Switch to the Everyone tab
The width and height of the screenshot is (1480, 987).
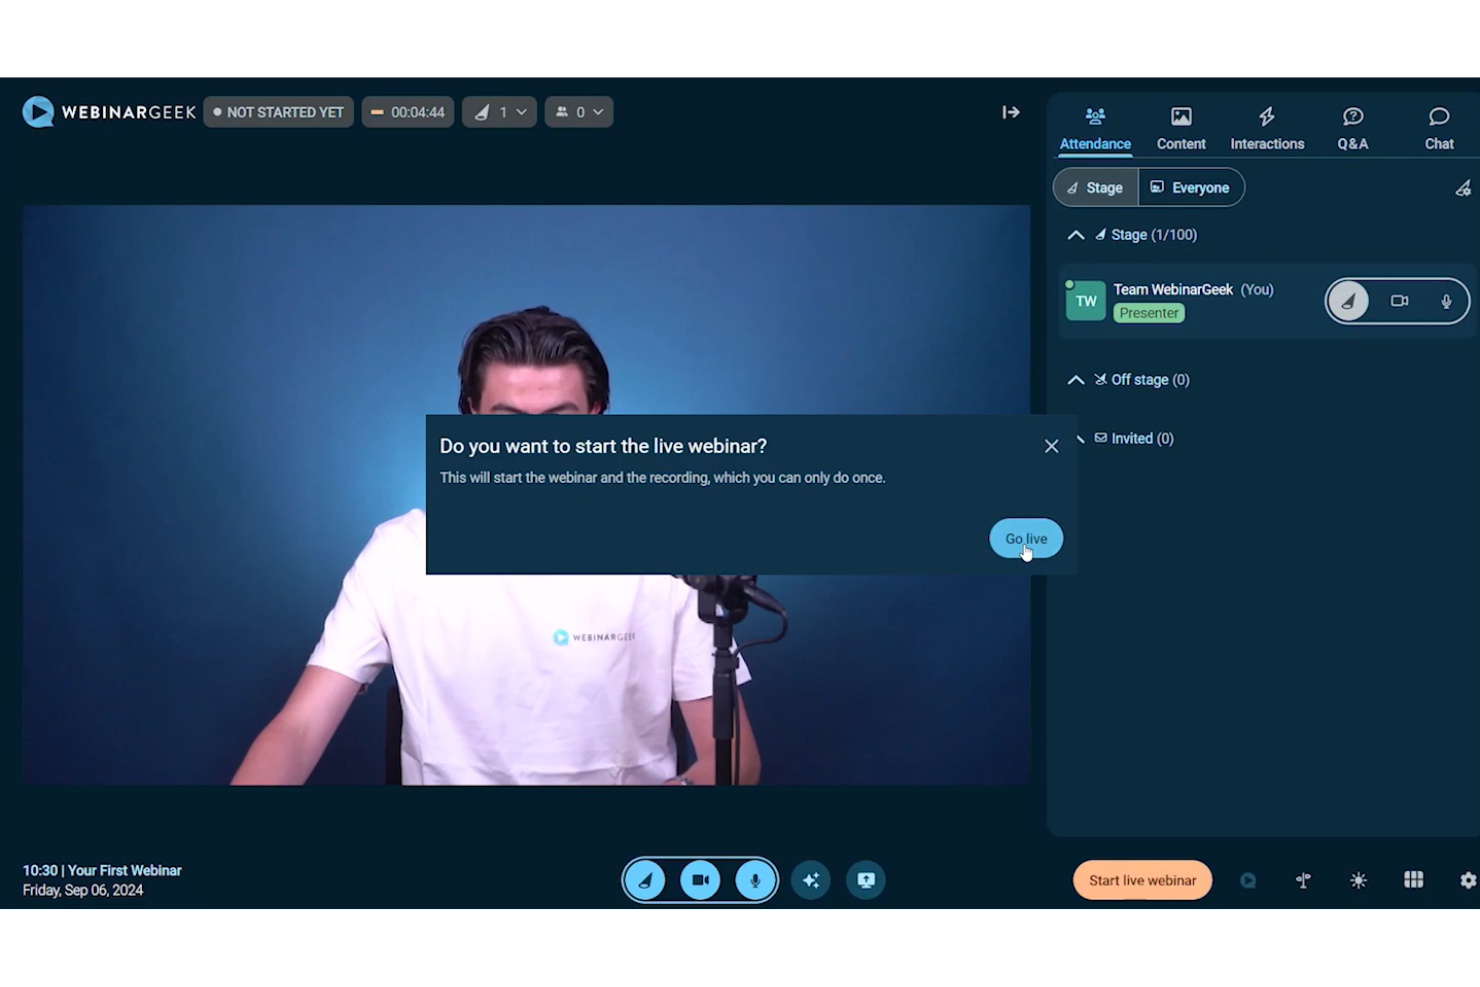pos(1191,187)
